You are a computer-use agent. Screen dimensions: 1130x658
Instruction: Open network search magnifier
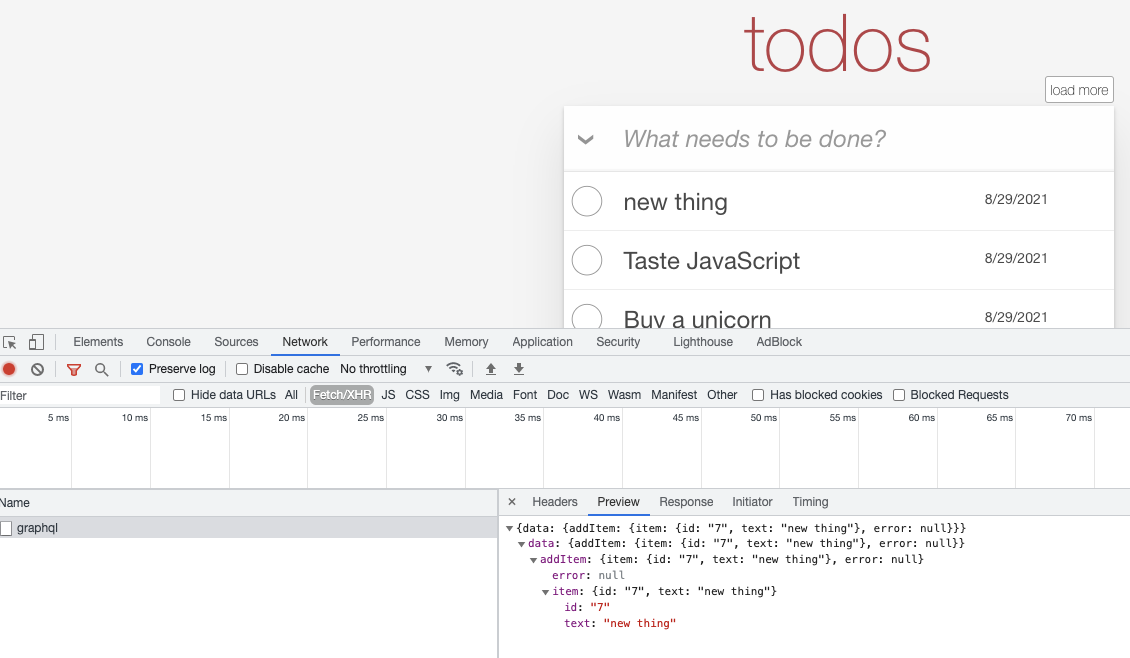pos(102,369)
